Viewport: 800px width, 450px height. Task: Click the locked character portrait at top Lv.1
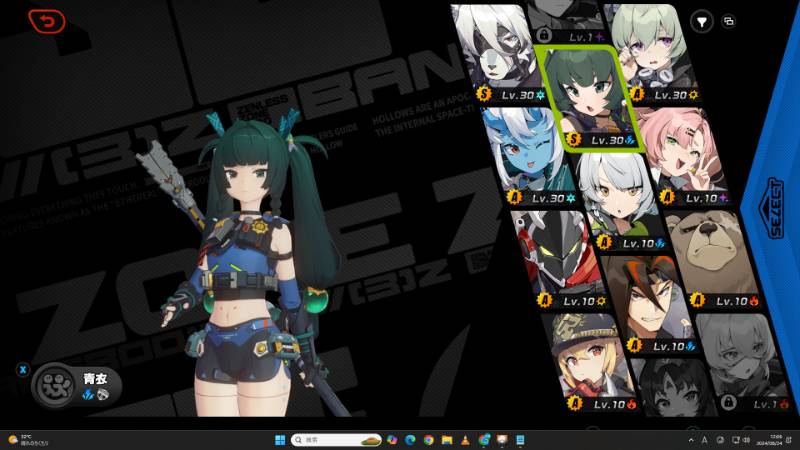(566, 23)
